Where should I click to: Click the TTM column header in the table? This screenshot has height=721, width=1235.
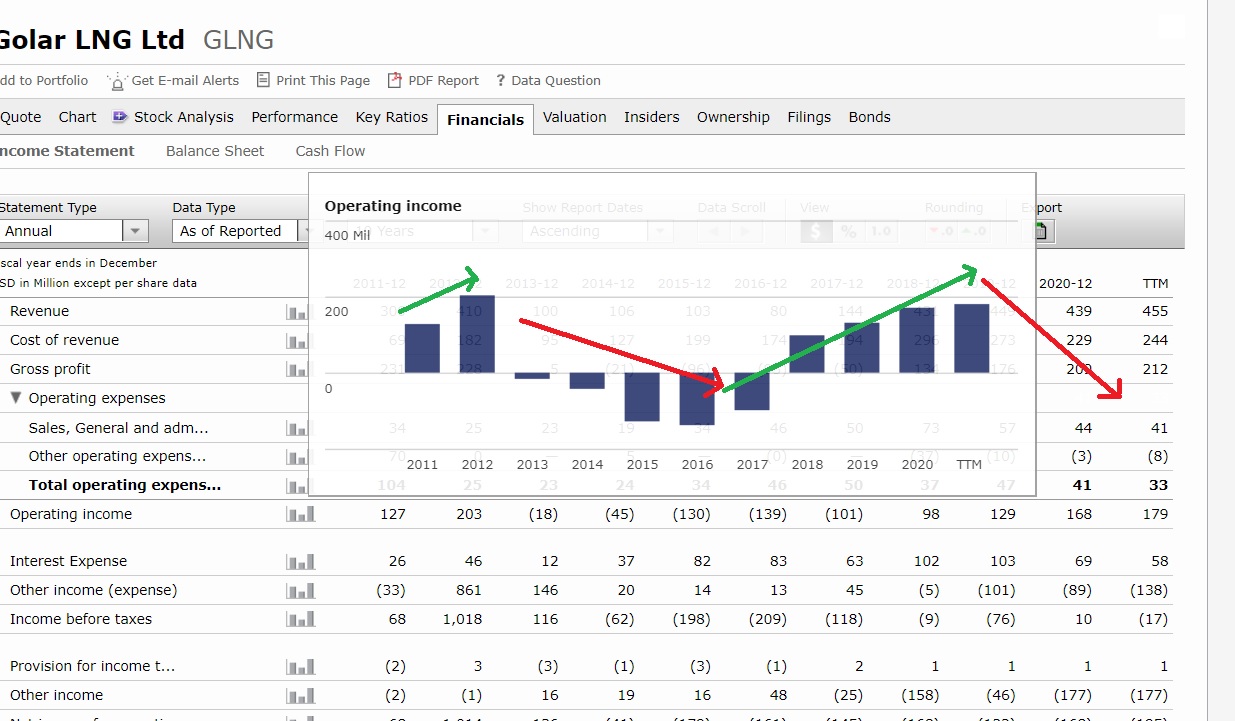tap(1155, 284)
